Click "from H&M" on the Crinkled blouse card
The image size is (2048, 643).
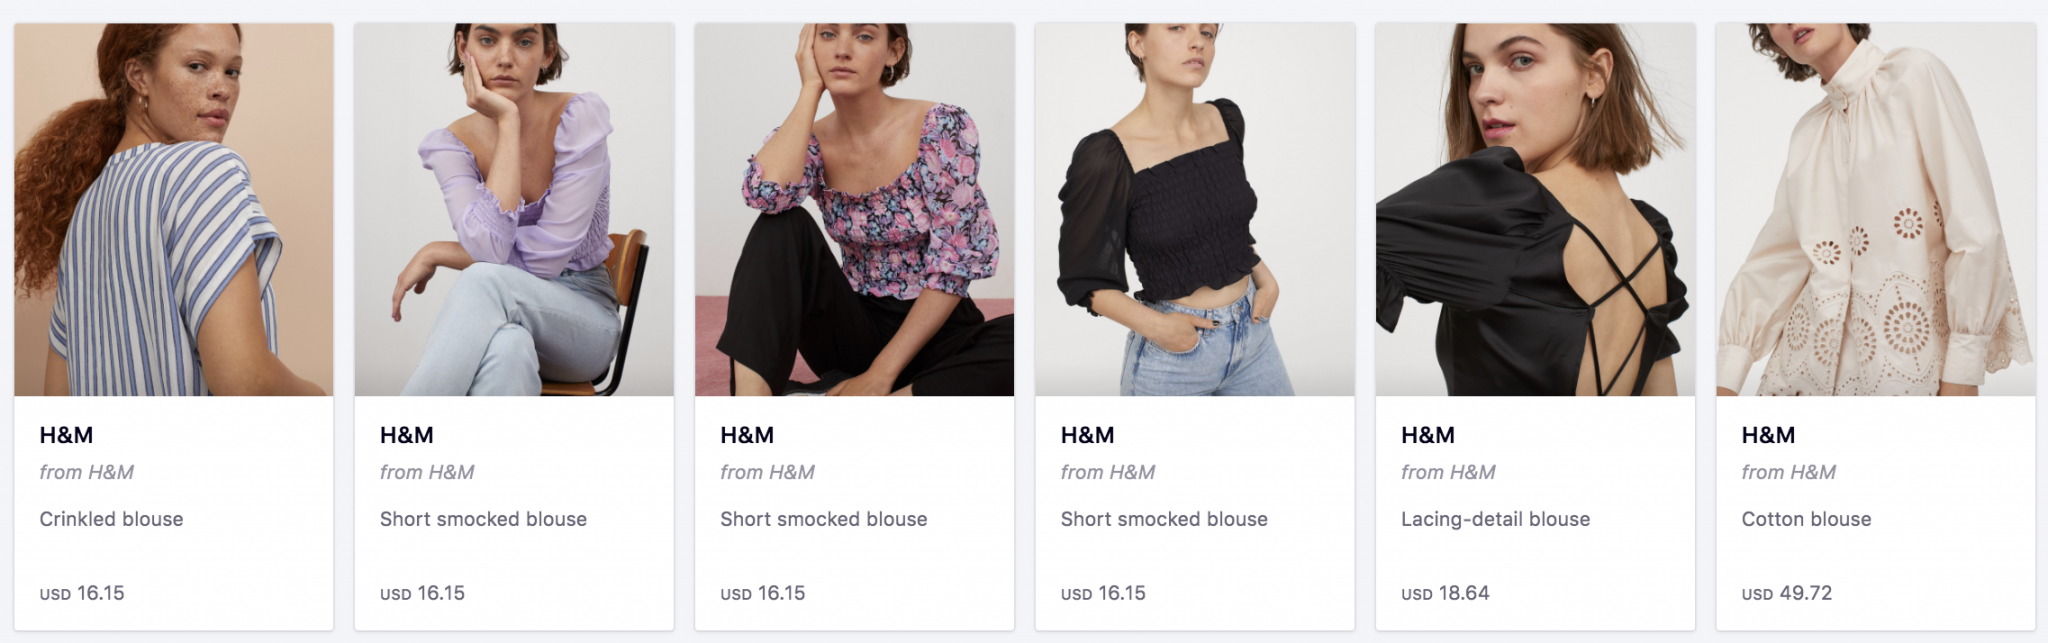click(x=86, y=472)
